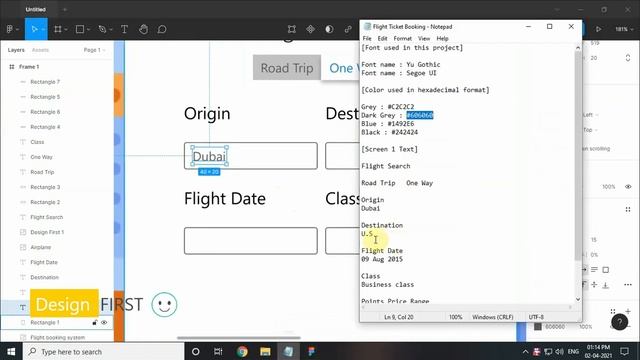Viewport: 640px width, 360px height.
Task: Click the Present play icon
Action: (x=598, y=29)
